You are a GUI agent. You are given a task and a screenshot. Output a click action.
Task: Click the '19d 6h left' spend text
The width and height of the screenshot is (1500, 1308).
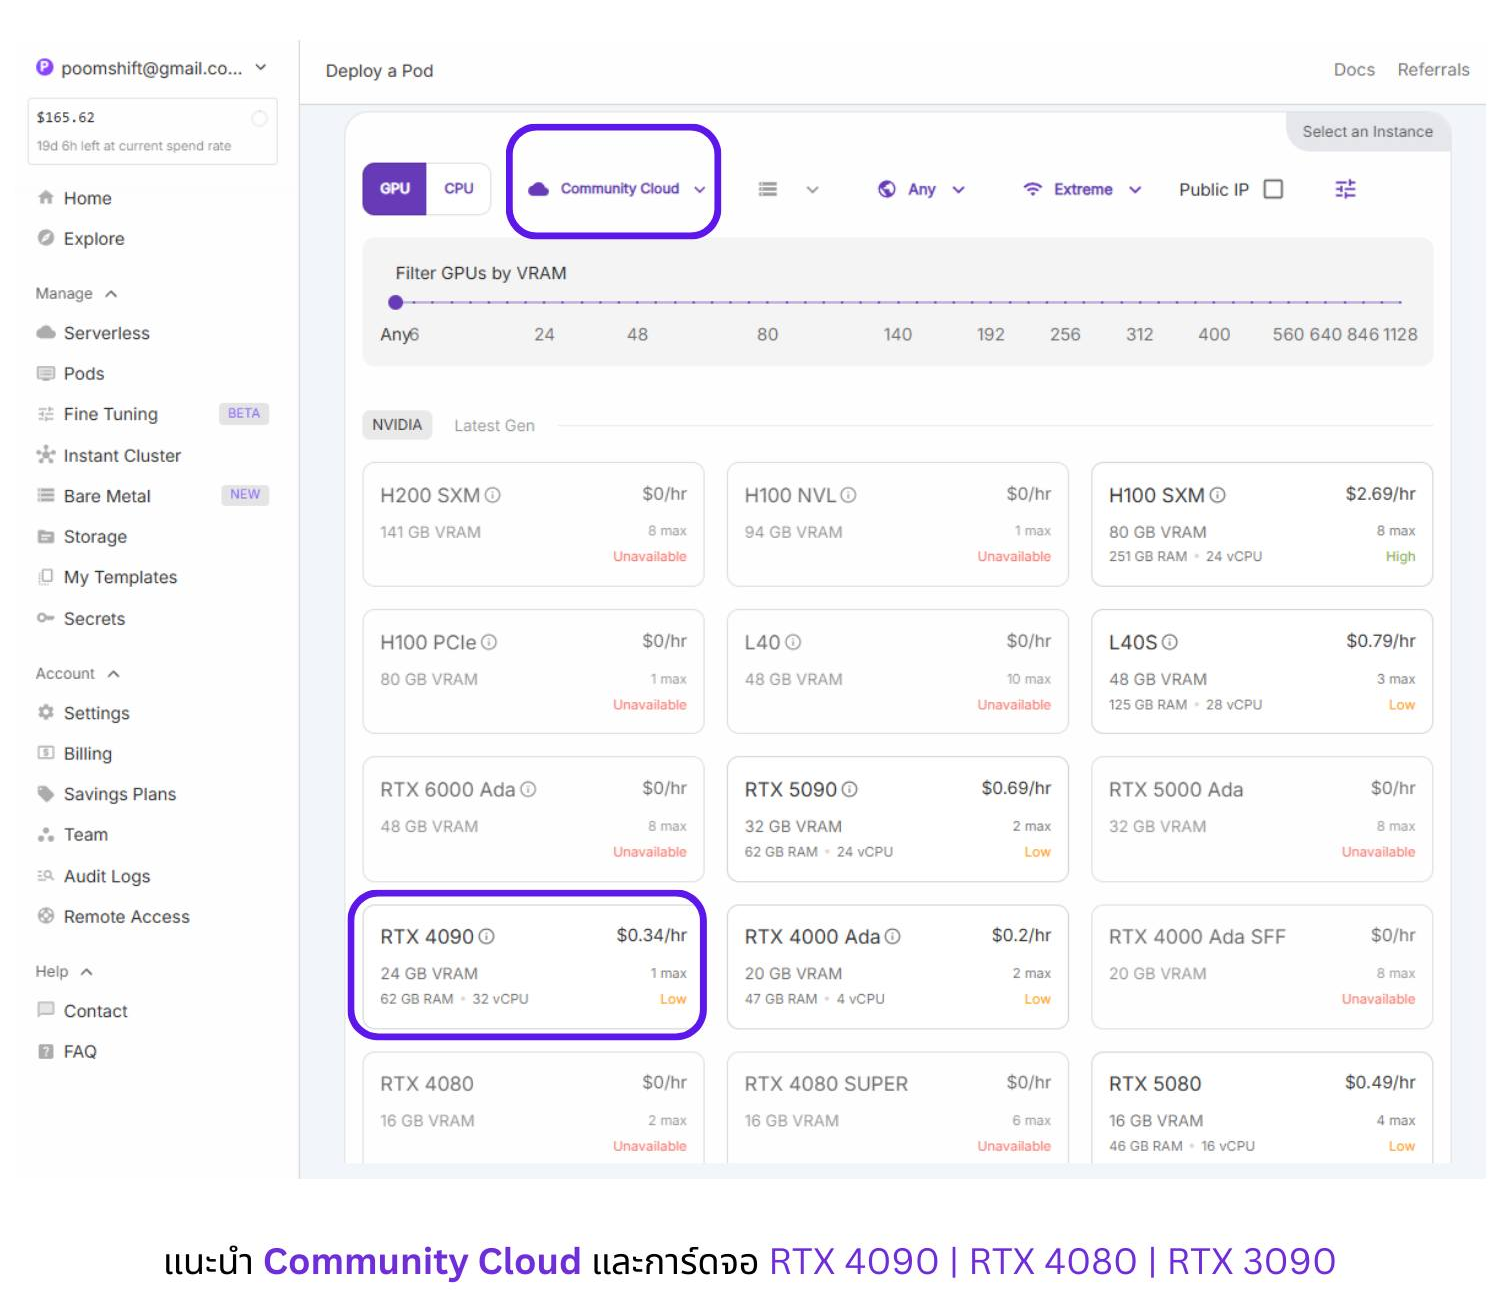point(134,146)
